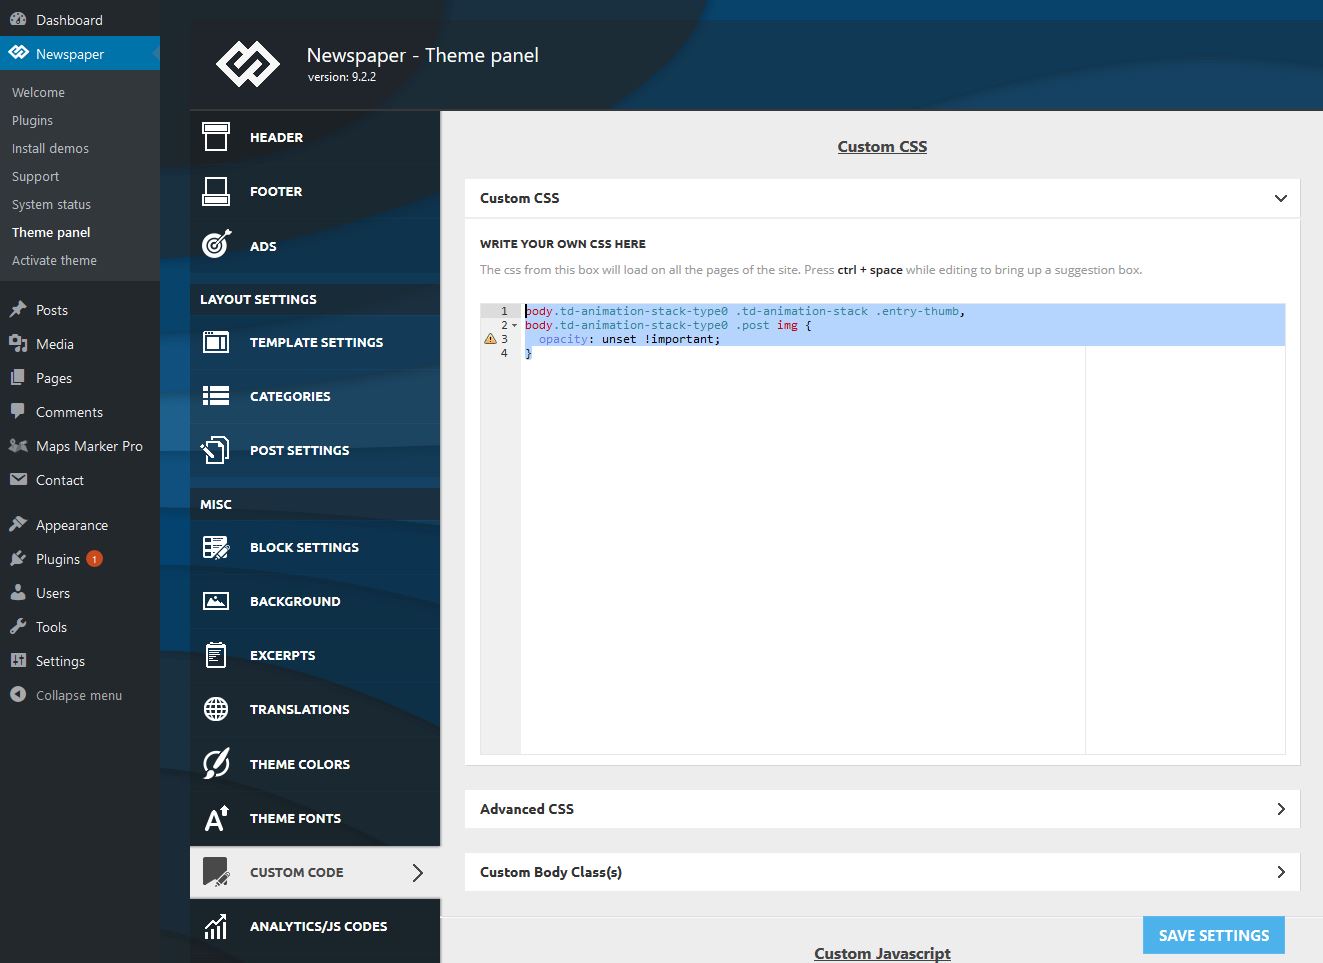Click the Translations globe icon
This screenshot has height=963, width=1323.
point(216,709)
